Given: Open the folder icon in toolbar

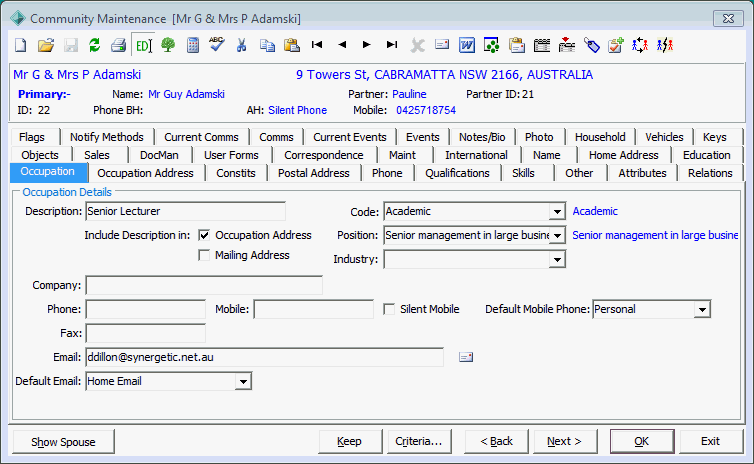Looking at the screenshot, I should point(46,45).
